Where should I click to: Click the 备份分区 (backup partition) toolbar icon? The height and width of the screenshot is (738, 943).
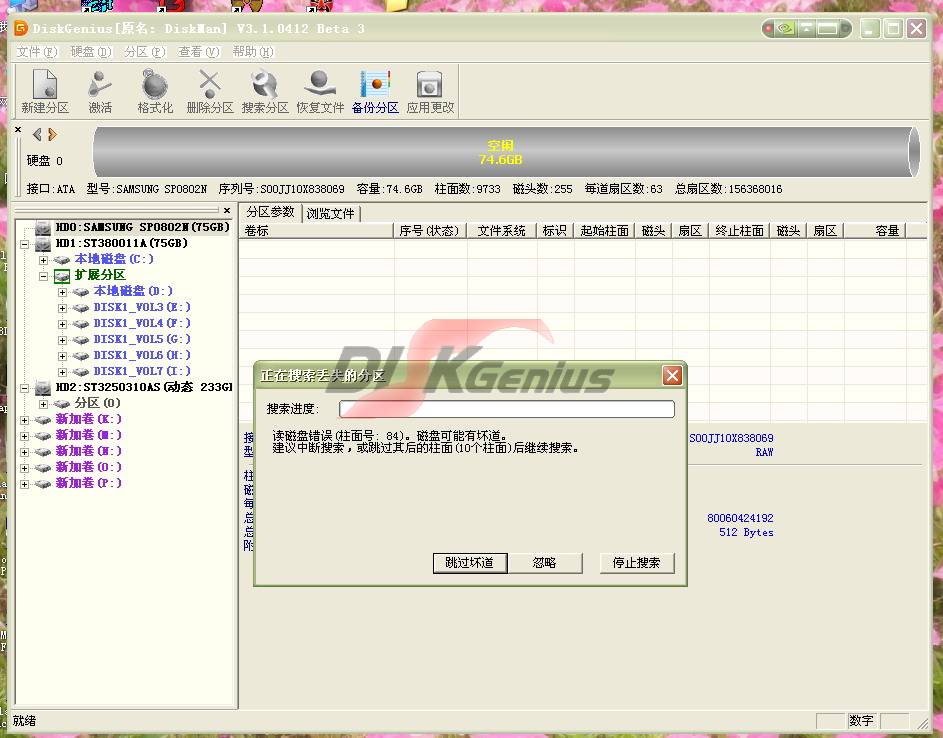tap(375, 91)
